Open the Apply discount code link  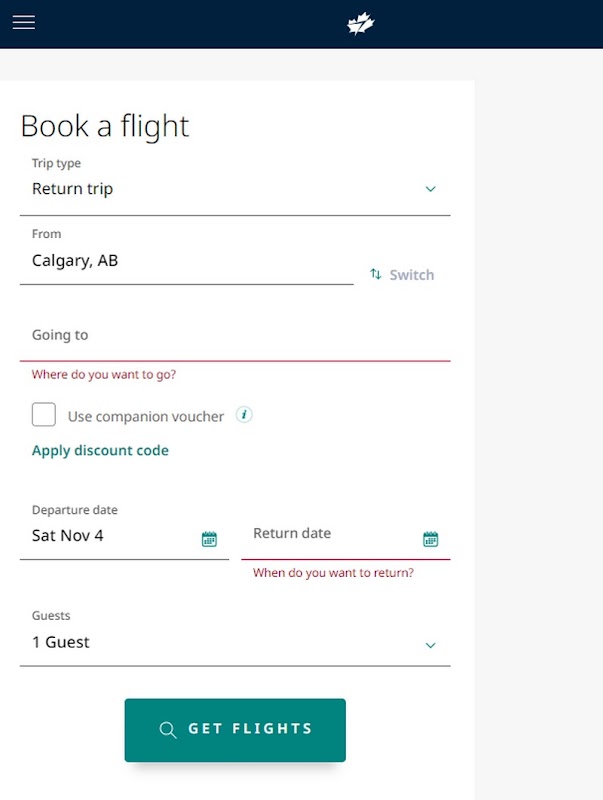coord(100,451)
